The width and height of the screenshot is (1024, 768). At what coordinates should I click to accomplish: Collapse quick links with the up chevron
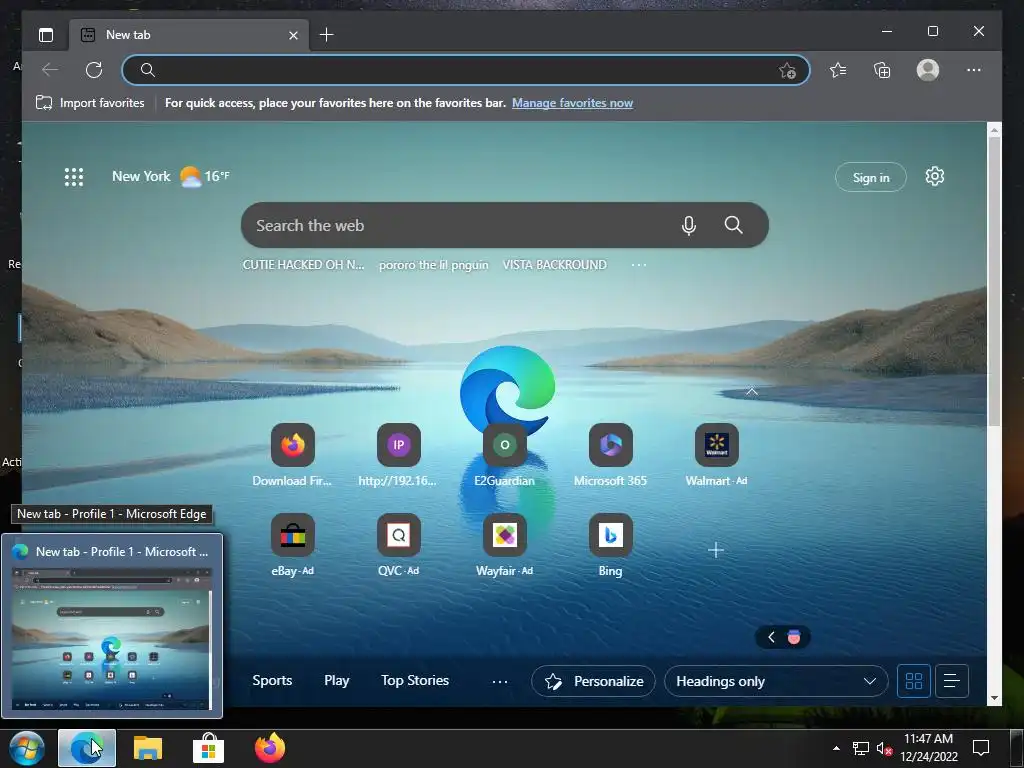(x=752, y=391)
